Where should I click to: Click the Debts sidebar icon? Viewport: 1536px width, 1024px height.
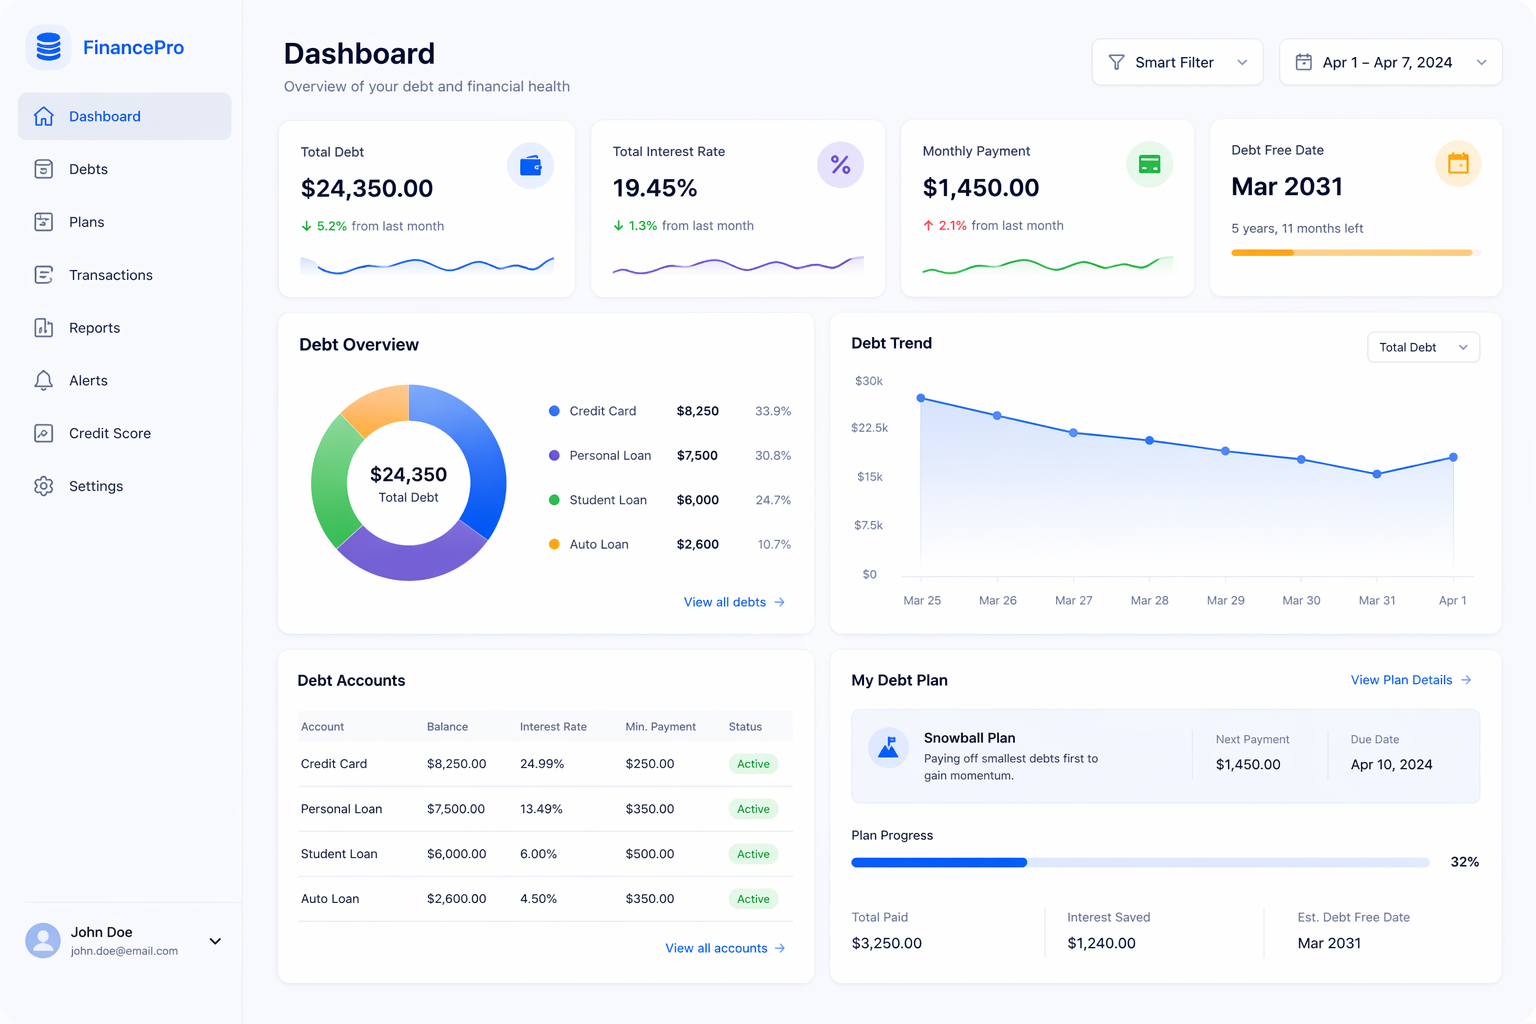[43, 169]
